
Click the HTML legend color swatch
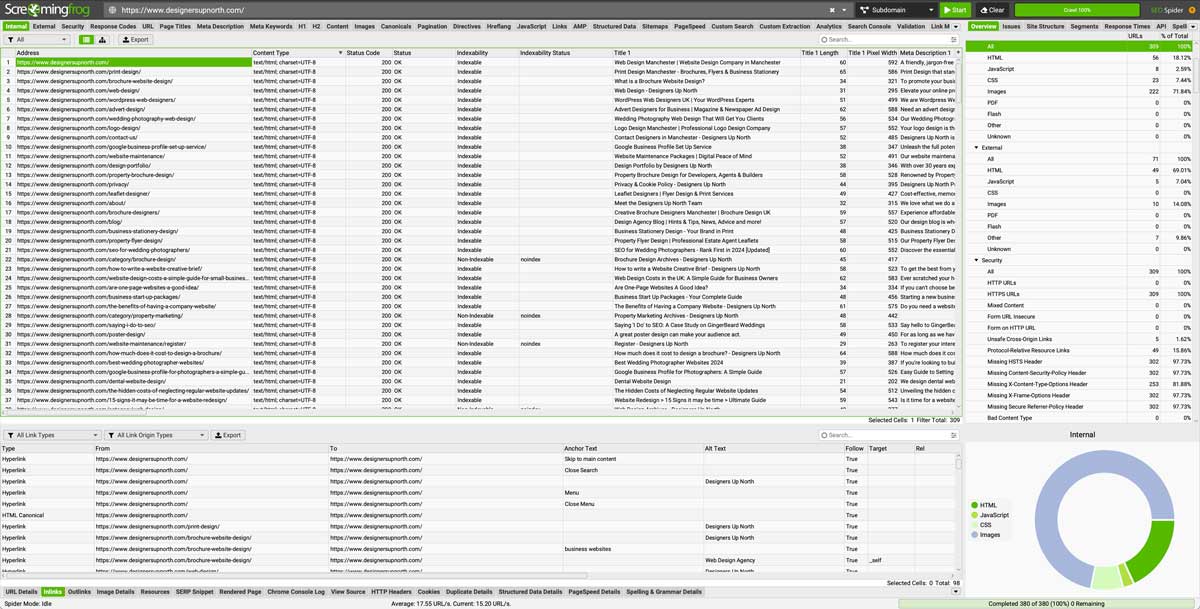pyautogui.click(x=974, y=505)
